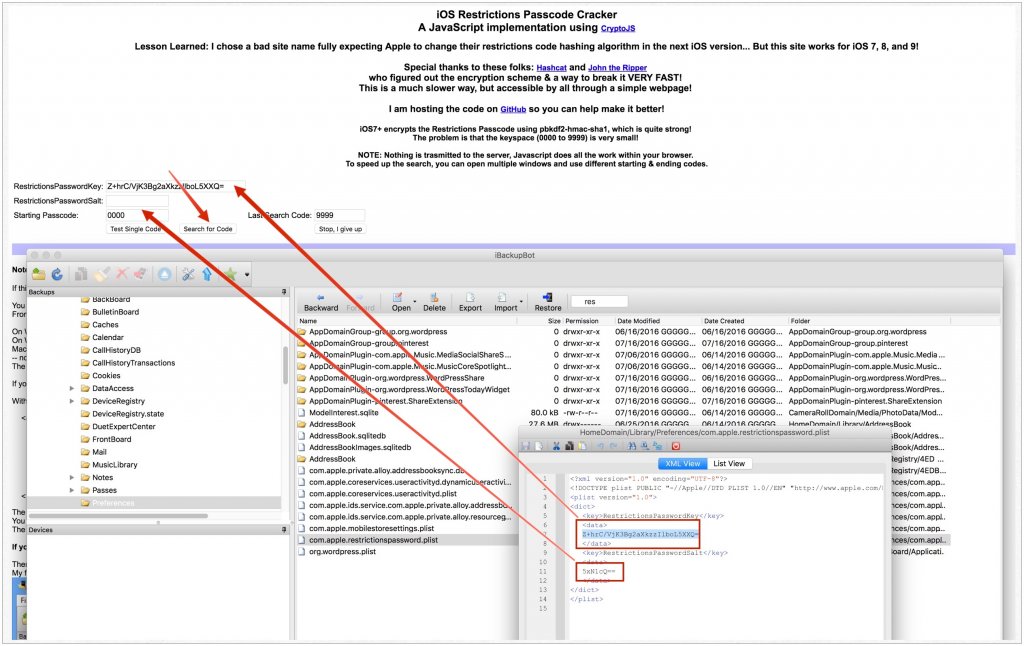
Task: Switch to XML View
Action: [x=684, y=463]
